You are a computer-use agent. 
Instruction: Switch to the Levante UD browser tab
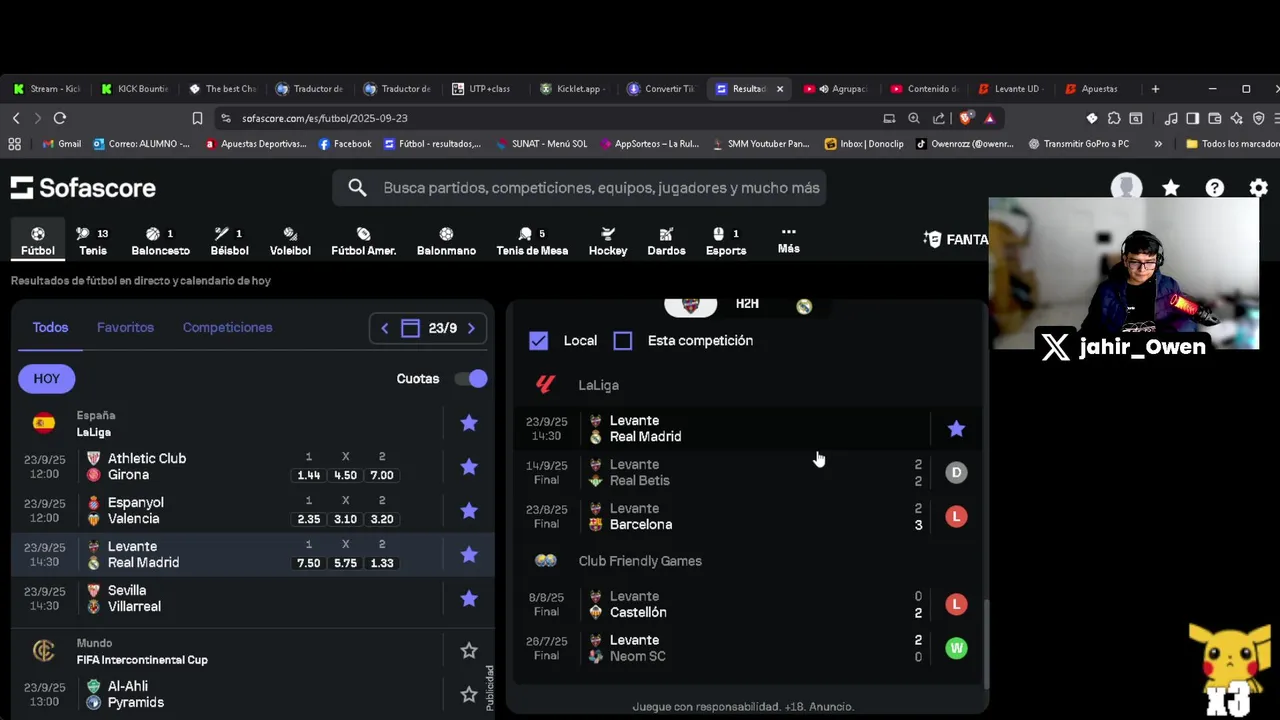click(1010, 89)
